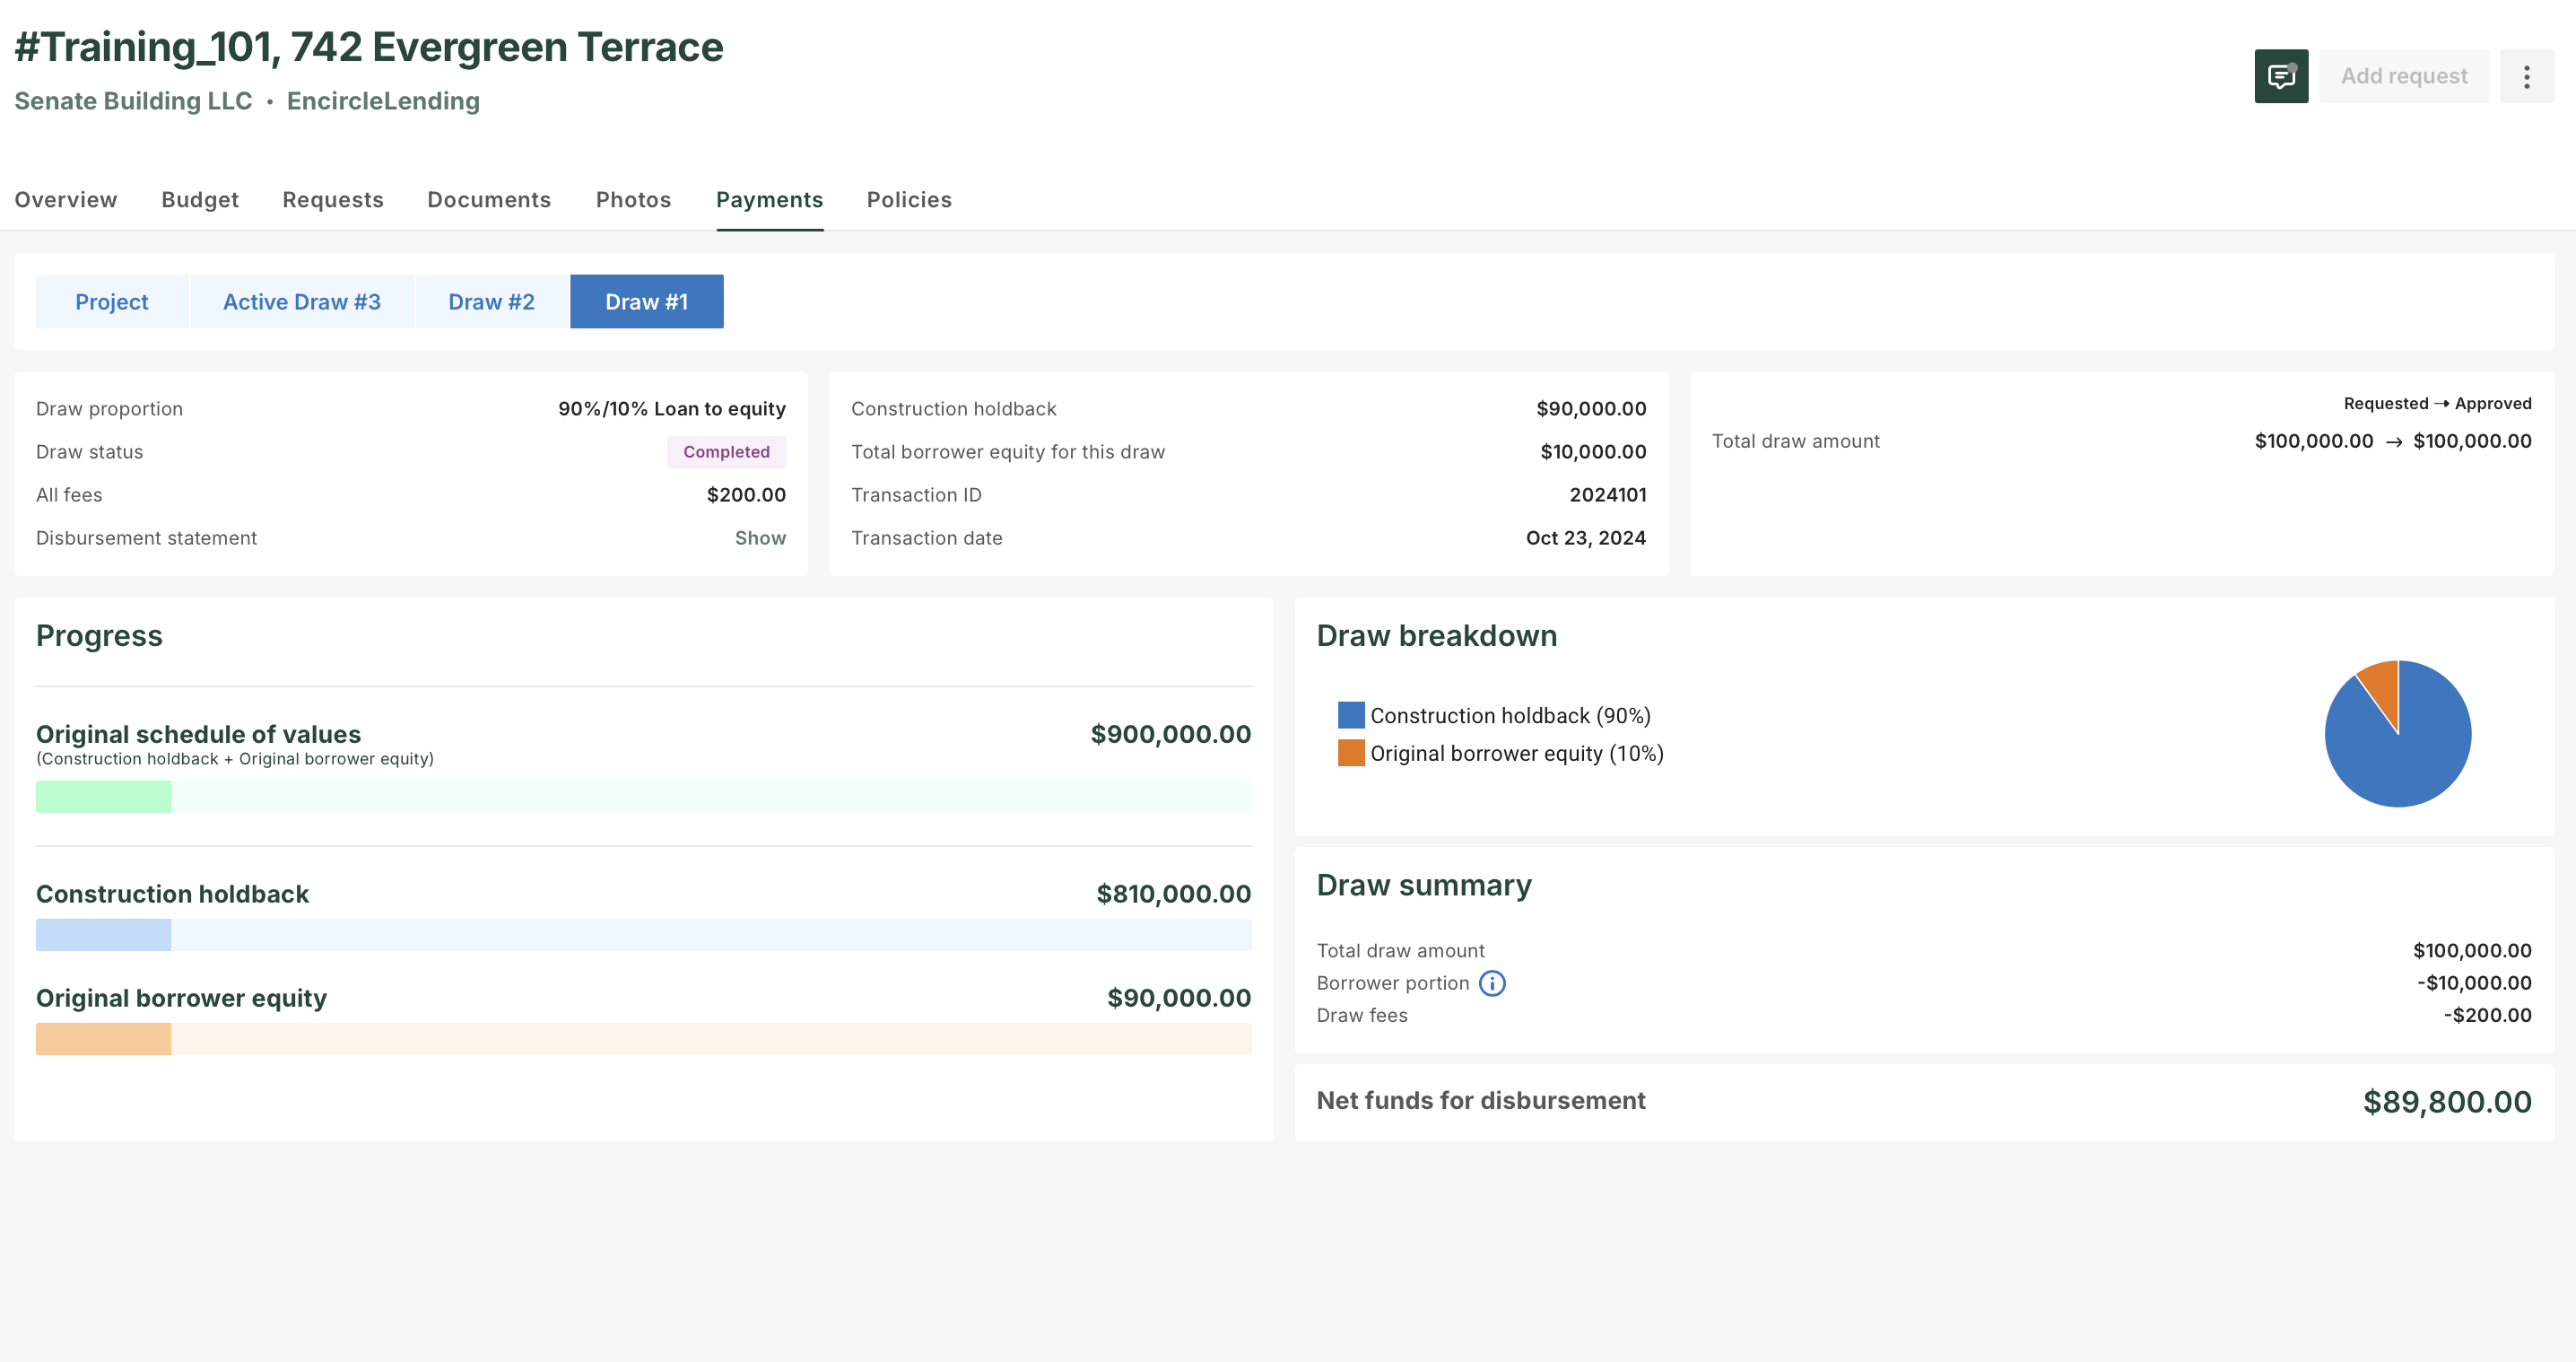Click the Completed status badge
The width and height of the screenshot is (2576, 1362).
tap(726, 451)
